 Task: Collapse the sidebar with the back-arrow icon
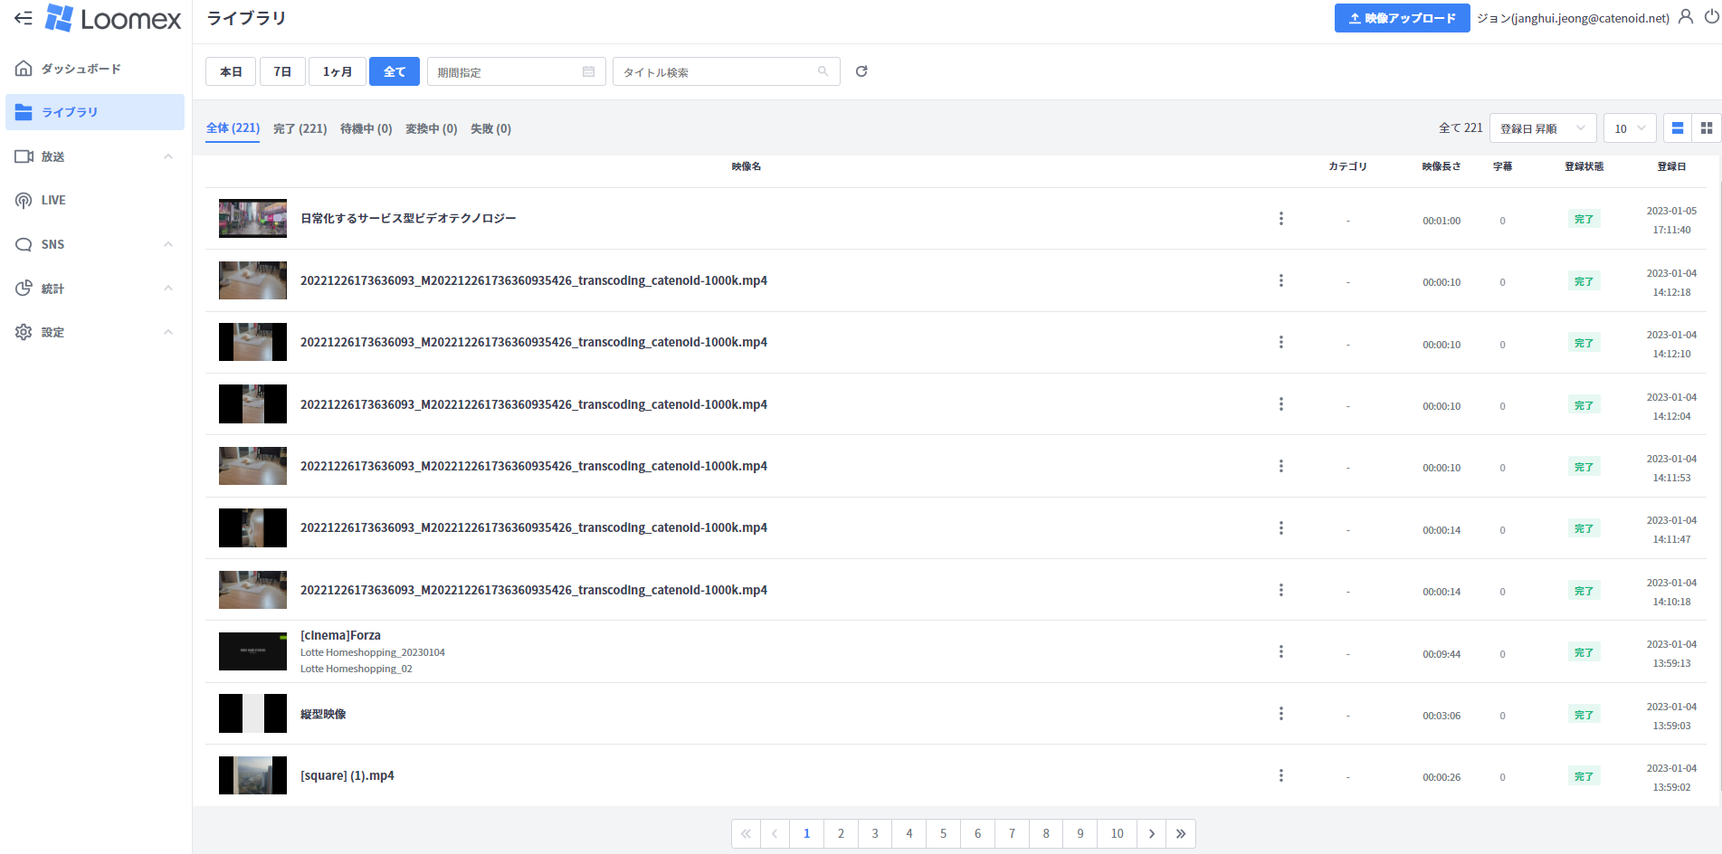(23, 18)
